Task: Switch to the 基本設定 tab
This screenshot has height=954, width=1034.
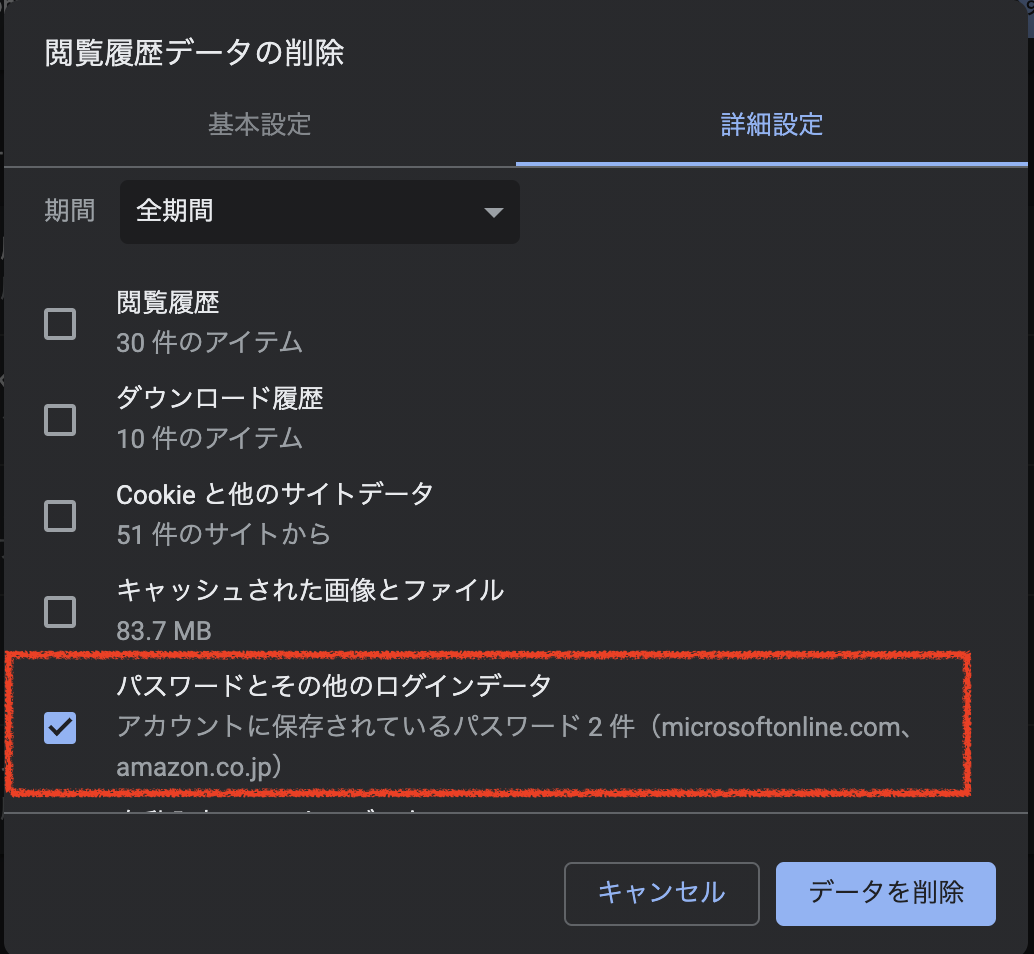Action: [x=260, y=125]
